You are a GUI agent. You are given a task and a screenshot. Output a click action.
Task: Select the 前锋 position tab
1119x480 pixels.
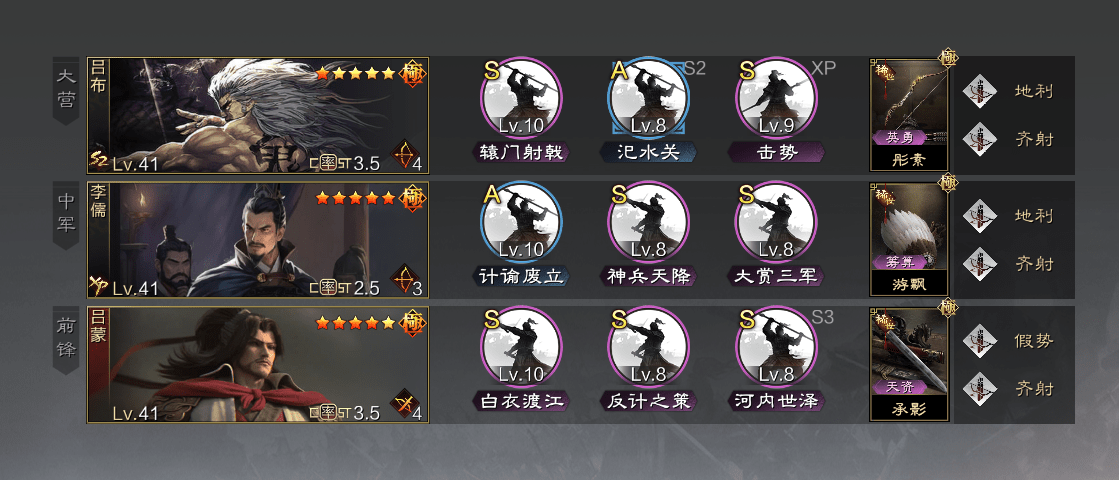66,340
